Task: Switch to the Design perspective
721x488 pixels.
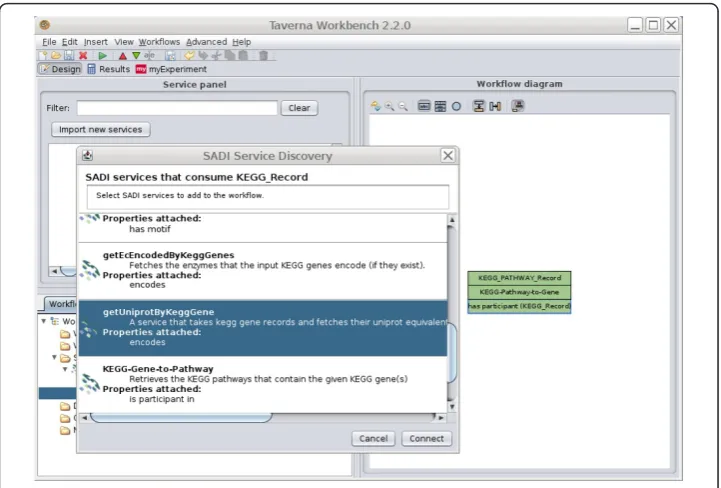Action: [x=60, y=69]
